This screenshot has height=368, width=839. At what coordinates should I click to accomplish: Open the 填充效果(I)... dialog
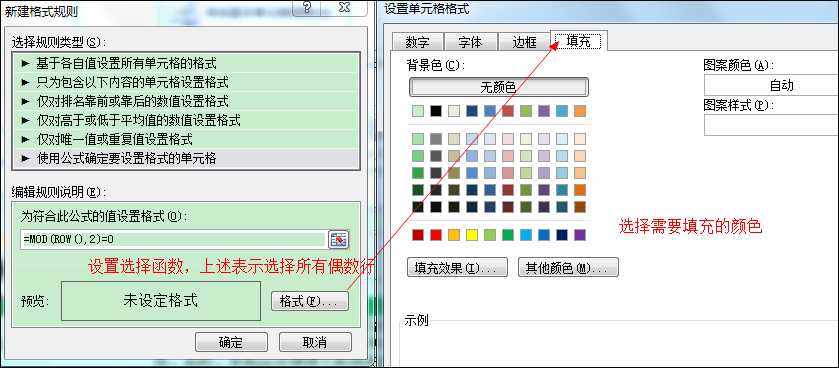click(x=457, y=267)
